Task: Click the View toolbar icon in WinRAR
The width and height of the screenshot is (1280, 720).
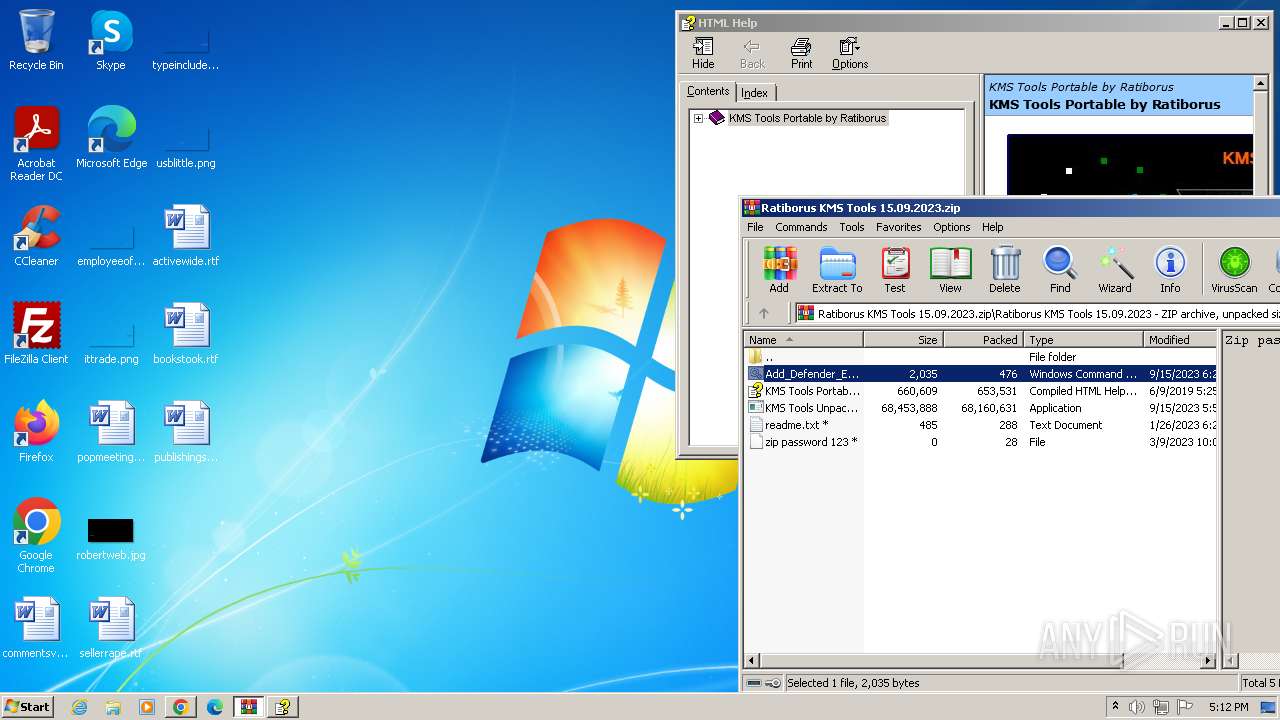Action: tap(950, 270)
